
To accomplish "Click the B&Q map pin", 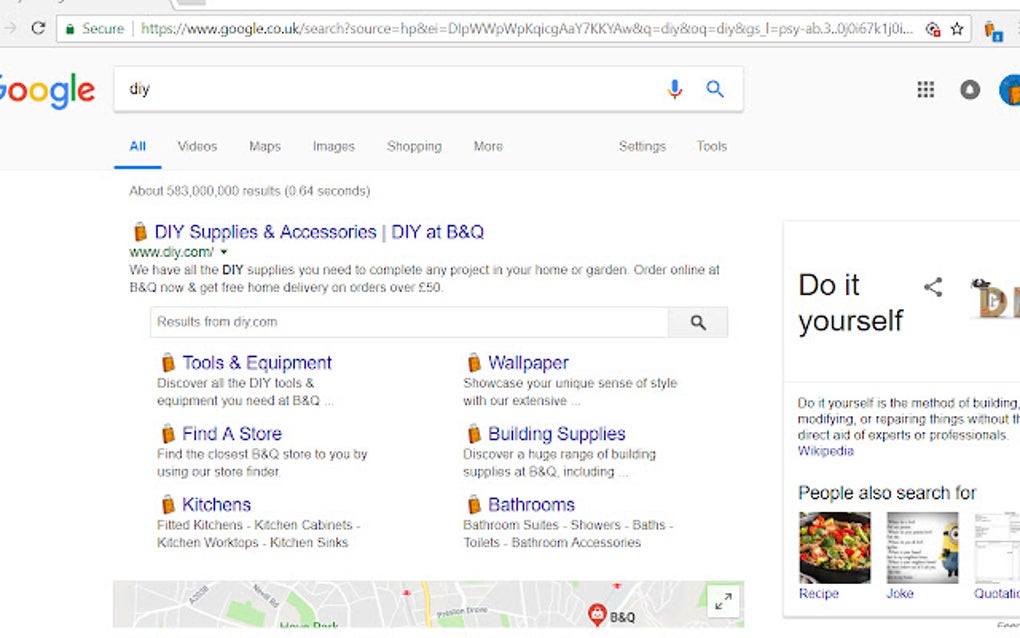I will 597,613.
